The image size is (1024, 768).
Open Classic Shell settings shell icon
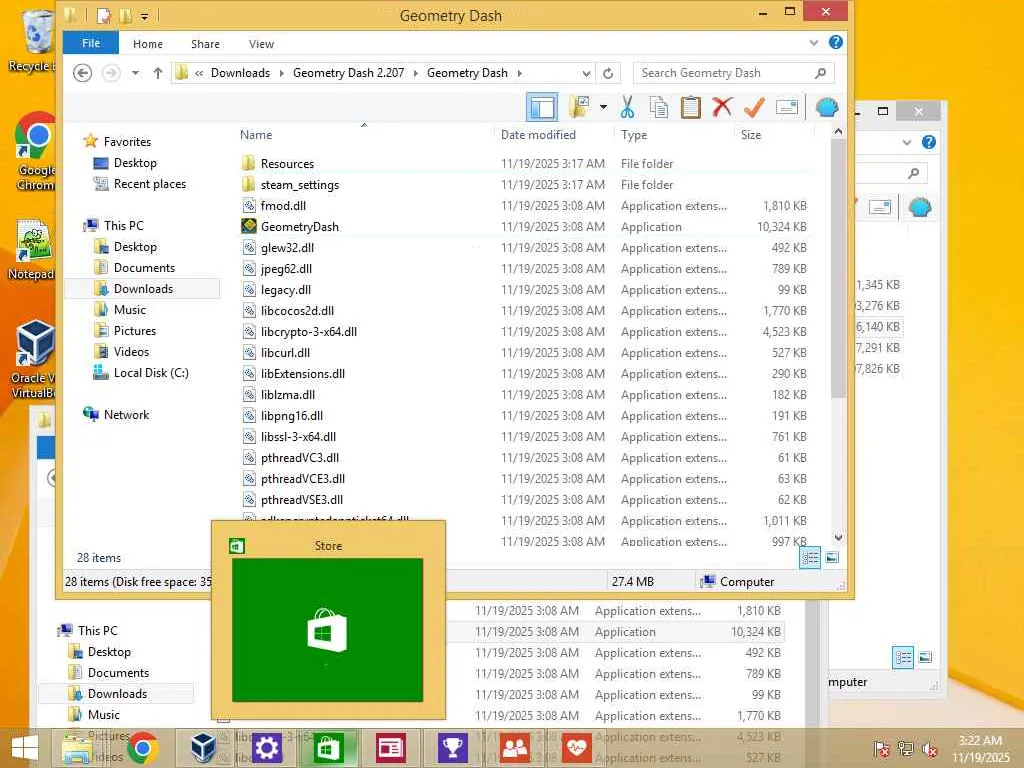click(827, 107)
